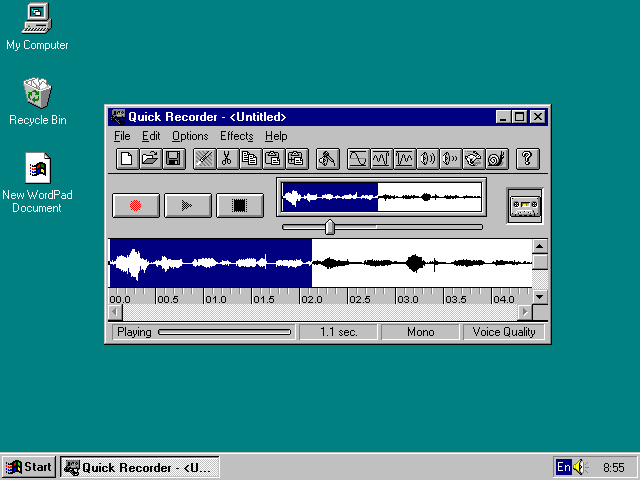Open the Effects menu
Viewport: 640px width, 480px height.
237,136
